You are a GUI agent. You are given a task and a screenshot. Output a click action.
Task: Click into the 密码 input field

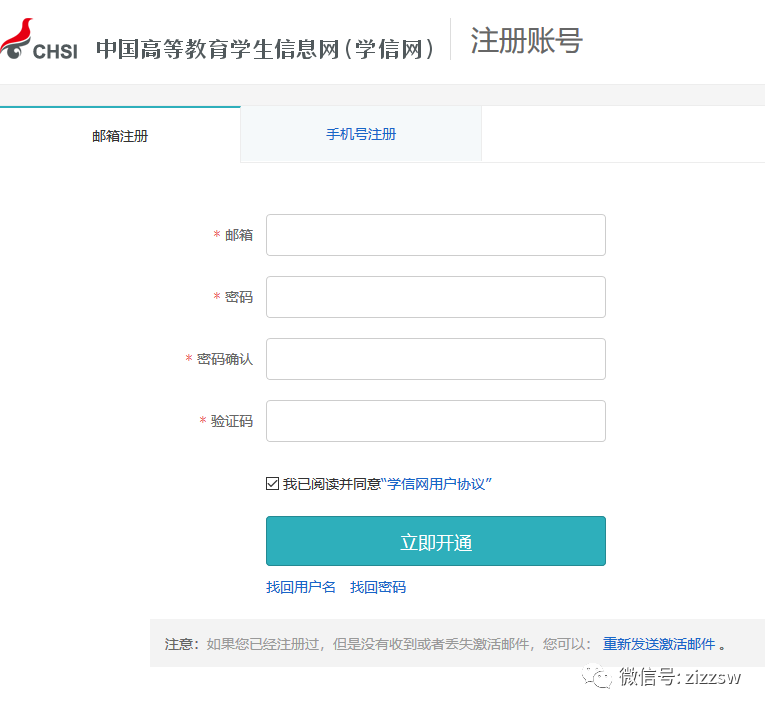pyautogui.click(x=435, y=297)
